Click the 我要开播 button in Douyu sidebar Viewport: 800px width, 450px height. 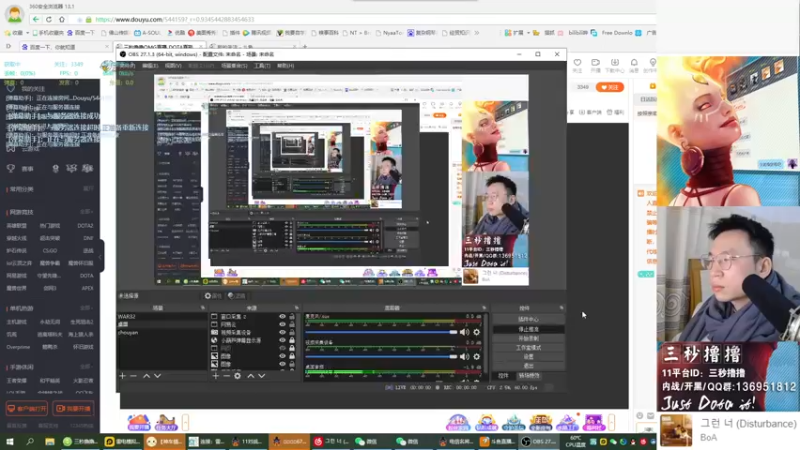click(x=73, y=409)
